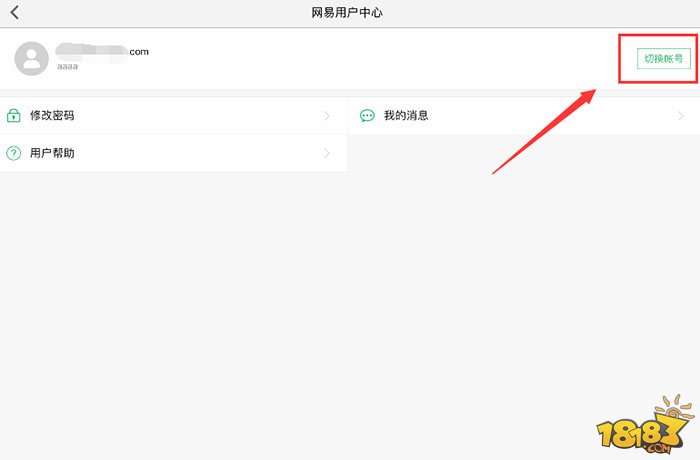Go back using the top-left arrow
The width and height of the screenshot is (700, 460).
pos(15,13)
